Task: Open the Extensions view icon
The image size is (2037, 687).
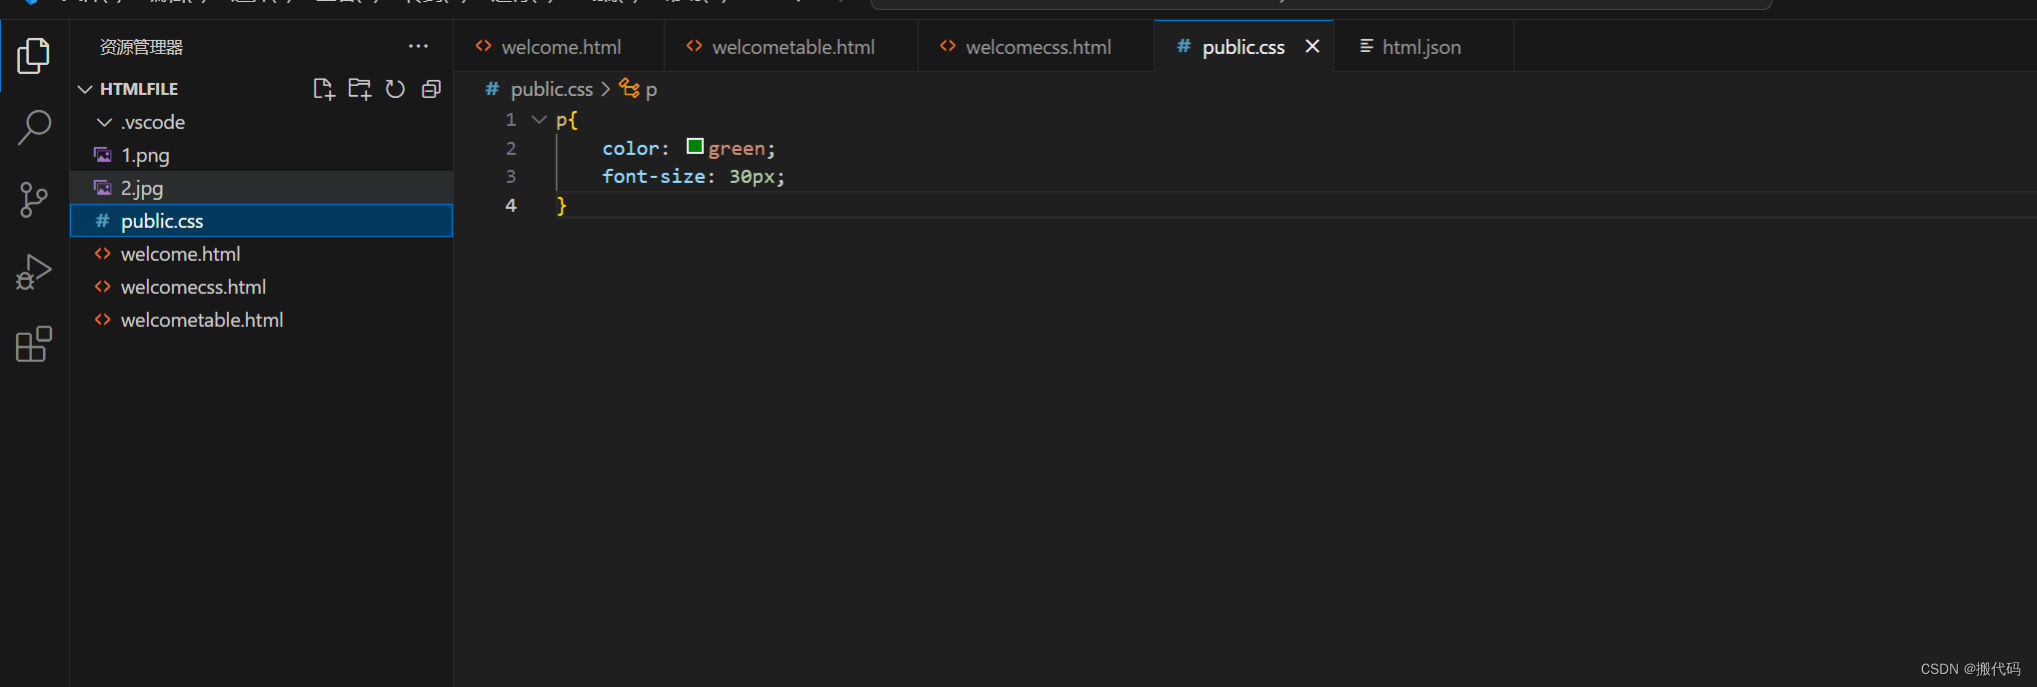Action: point(34,344)
